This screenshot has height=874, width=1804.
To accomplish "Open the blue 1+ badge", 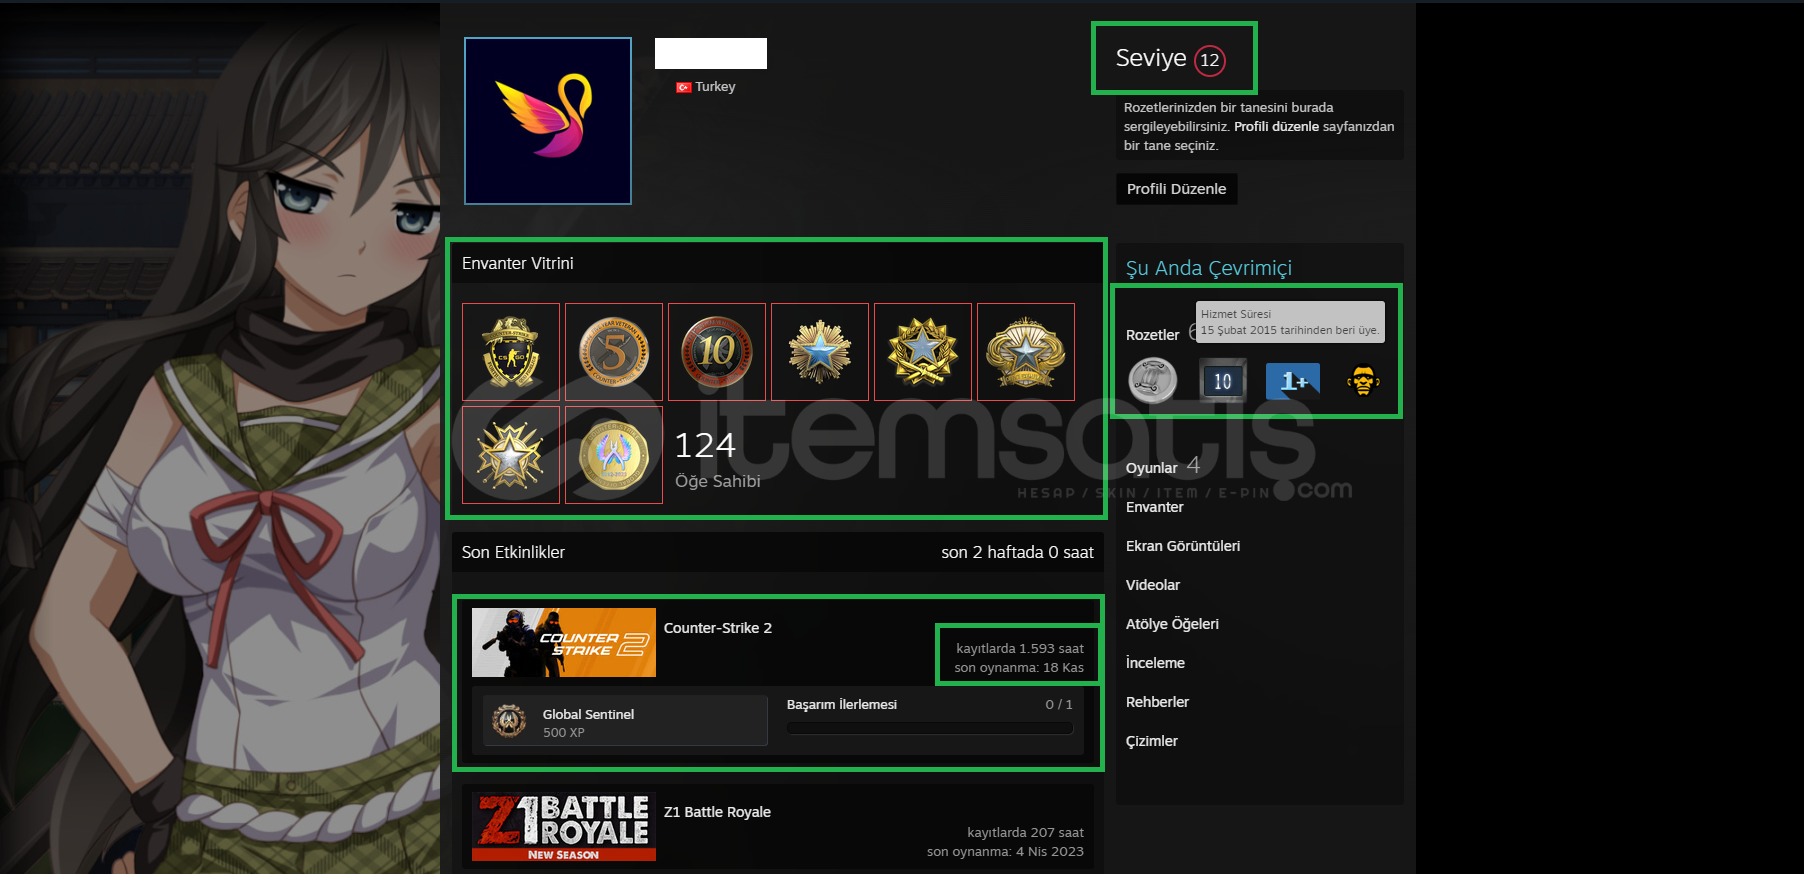I will (x=1293, y=381).
